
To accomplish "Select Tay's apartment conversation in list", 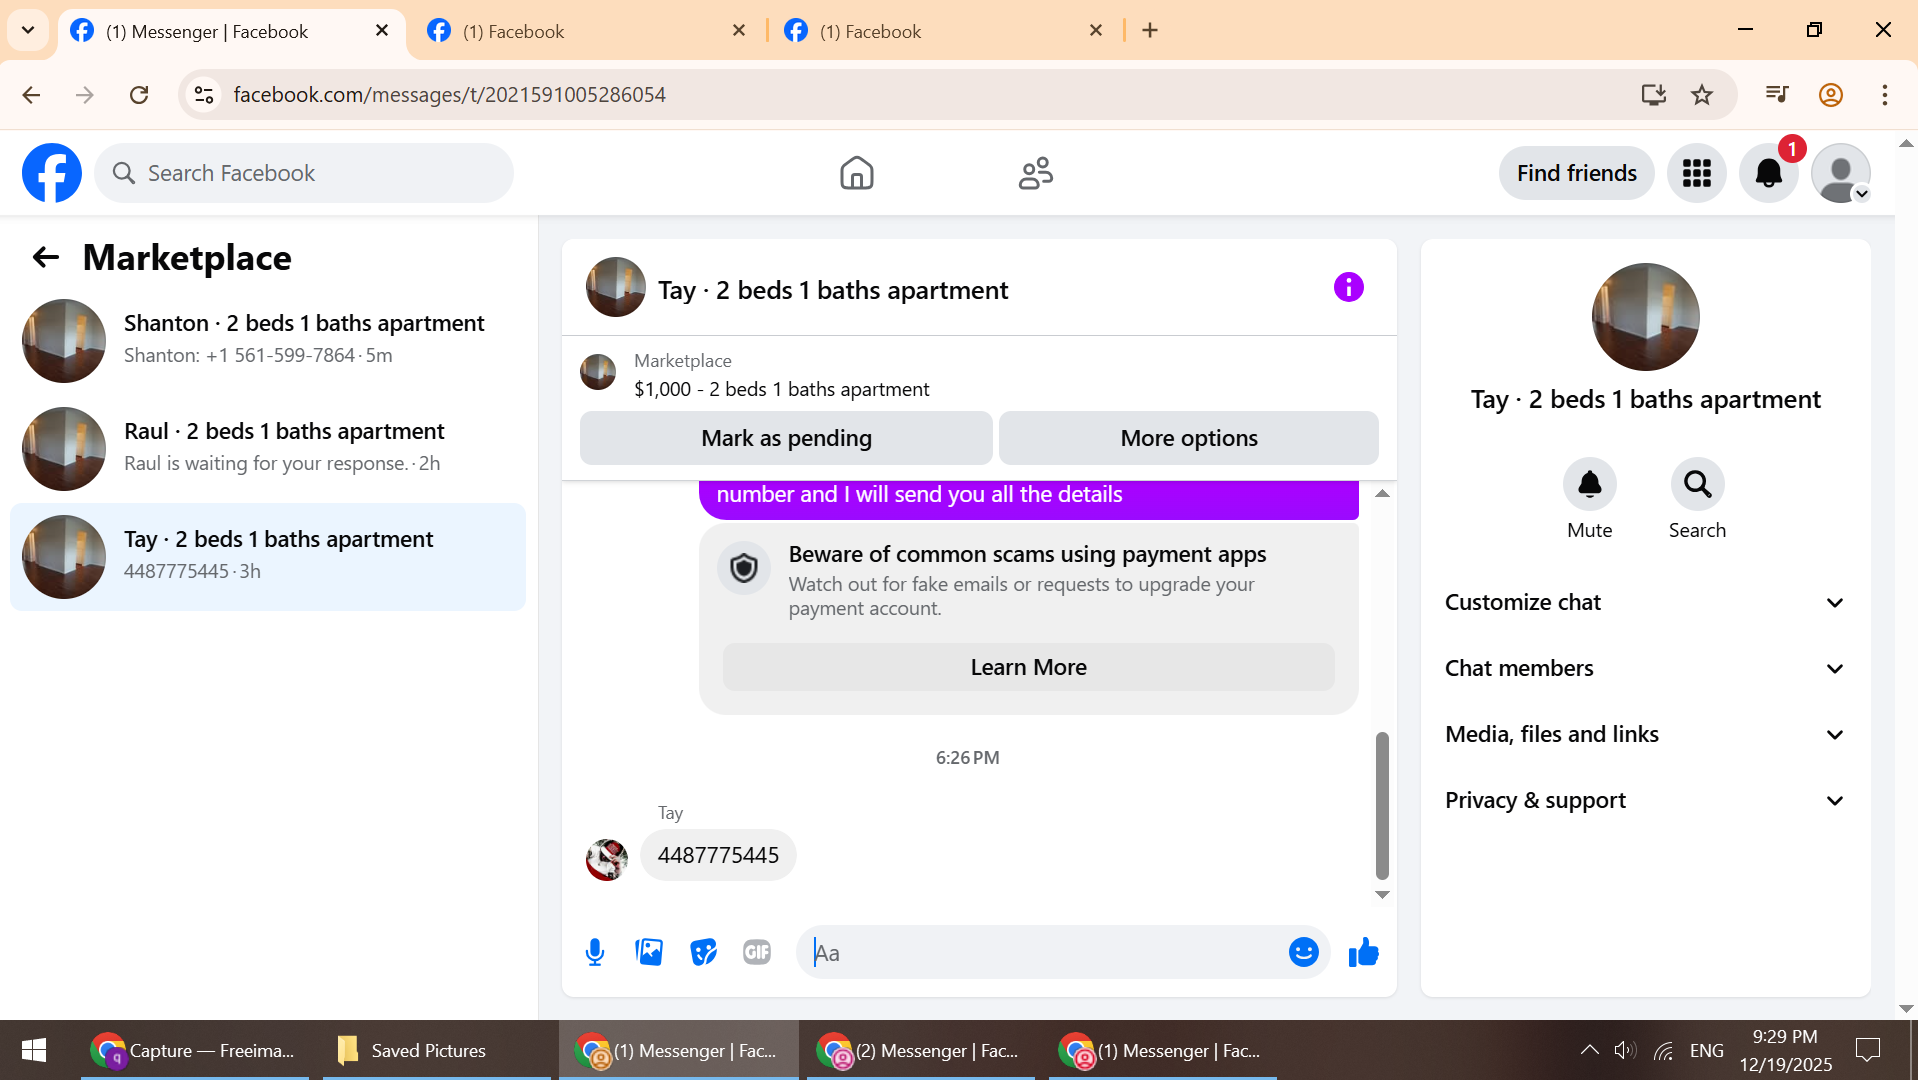I will tap(267, 556).
